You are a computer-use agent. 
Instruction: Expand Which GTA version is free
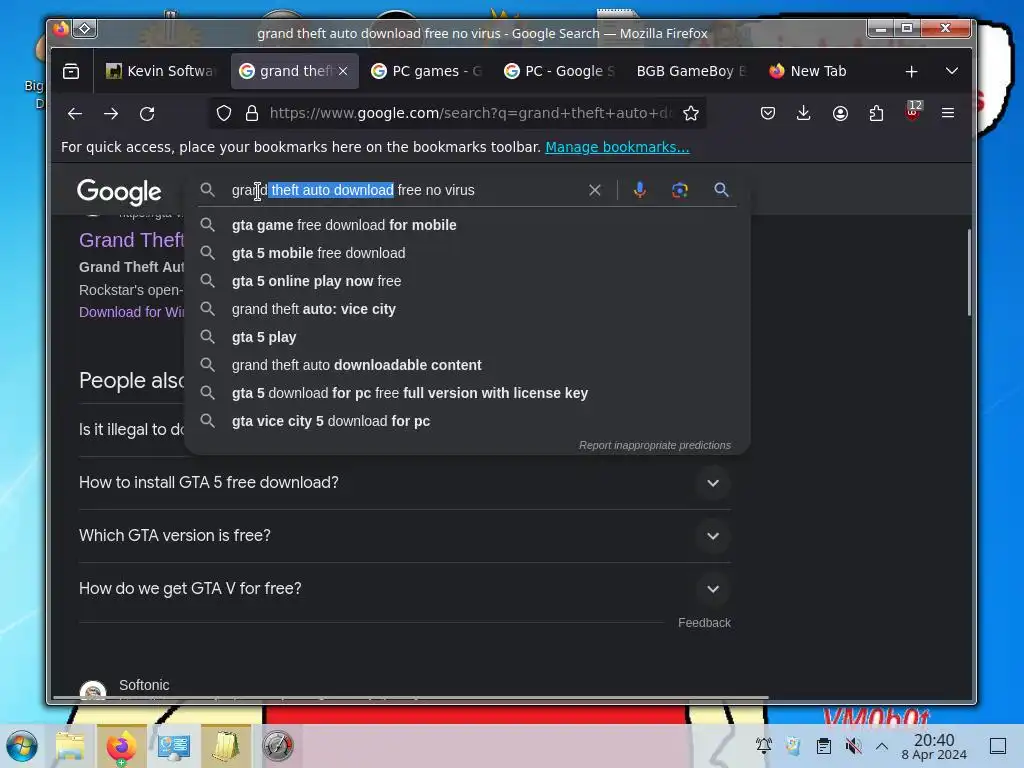(x=405, y=536)
